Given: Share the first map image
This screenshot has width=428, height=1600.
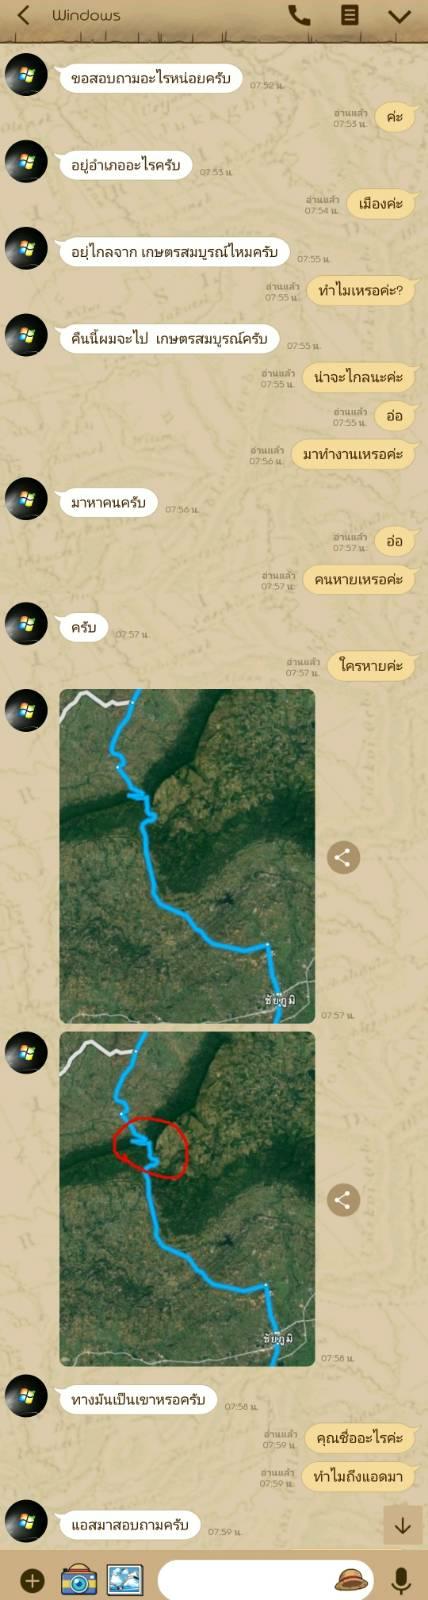Looking at the screenshot, I should pyautogui.click(x=343, y=857).
